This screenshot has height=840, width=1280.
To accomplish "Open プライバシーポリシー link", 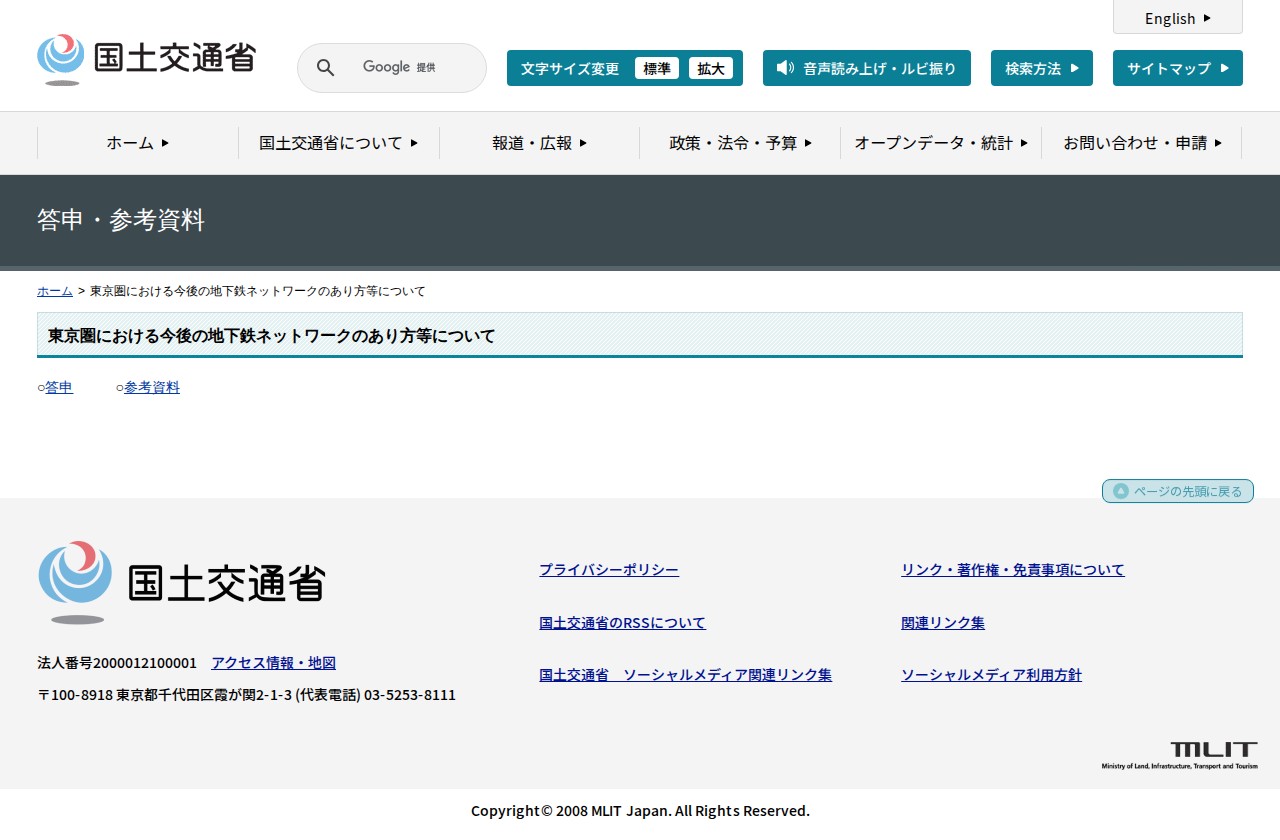I will click(x=609, y=570).
